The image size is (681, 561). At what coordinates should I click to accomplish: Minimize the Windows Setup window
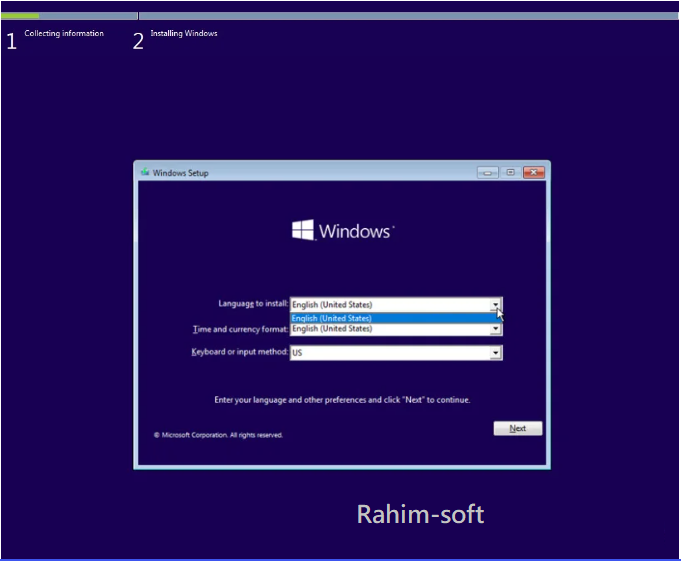coord(487,172)
